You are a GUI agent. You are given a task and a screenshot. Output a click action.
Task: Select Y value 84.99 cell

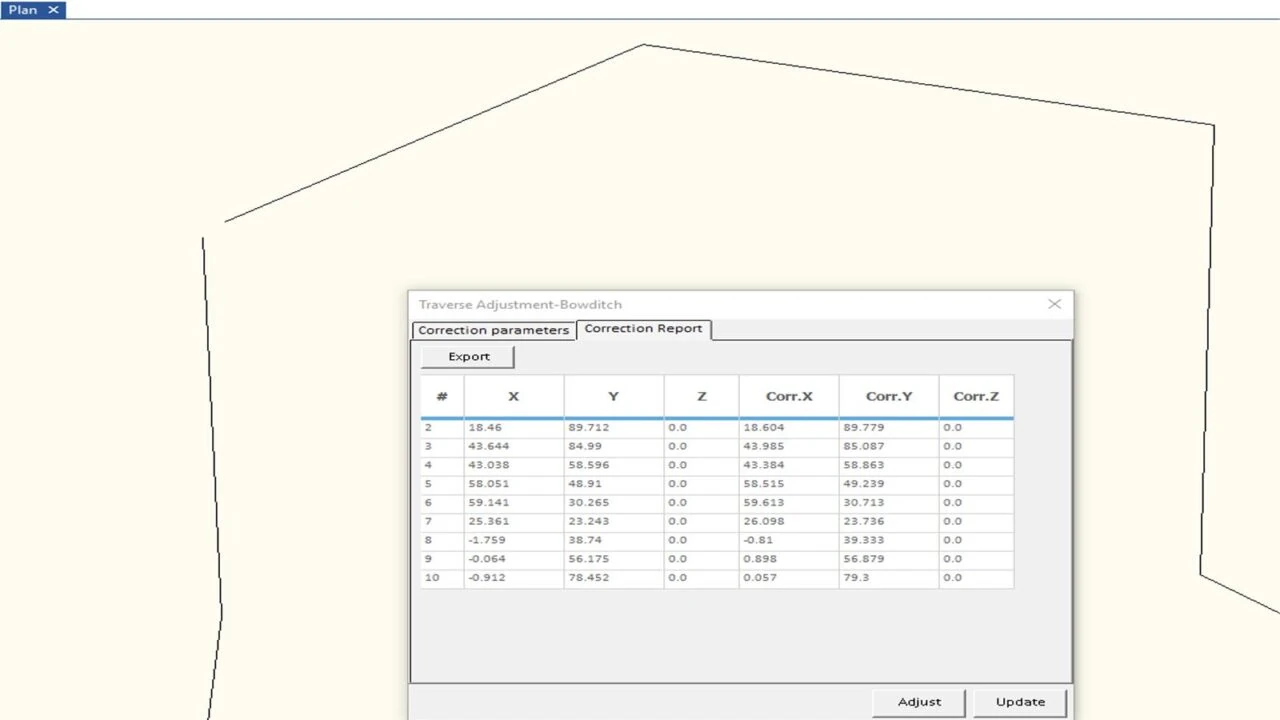(x=614, y=446)
